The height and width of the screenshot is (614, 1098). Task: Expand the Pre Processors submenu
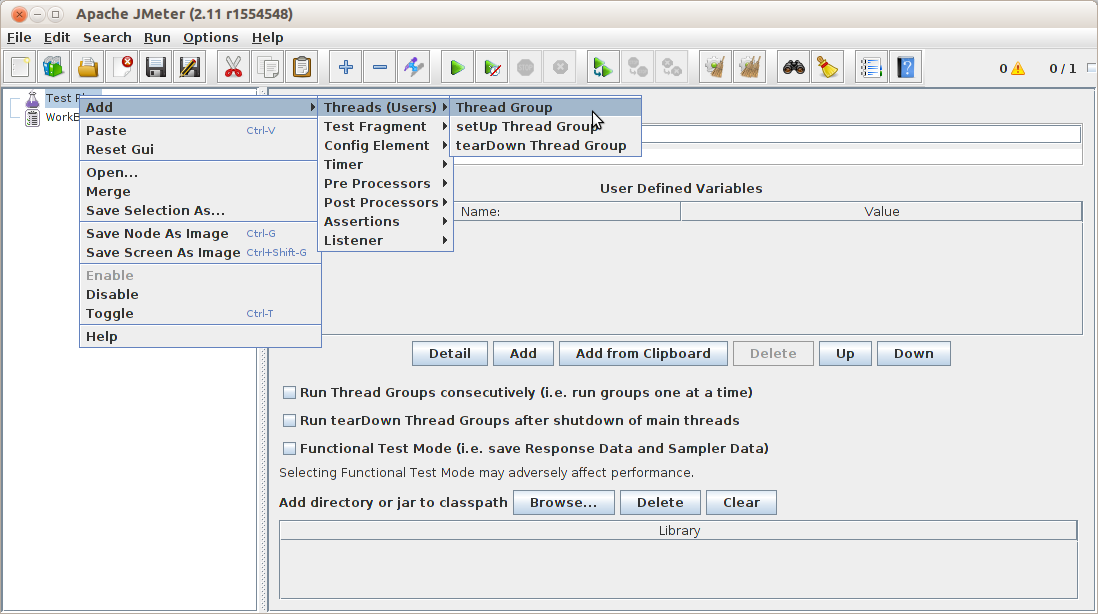pos(385,183)
